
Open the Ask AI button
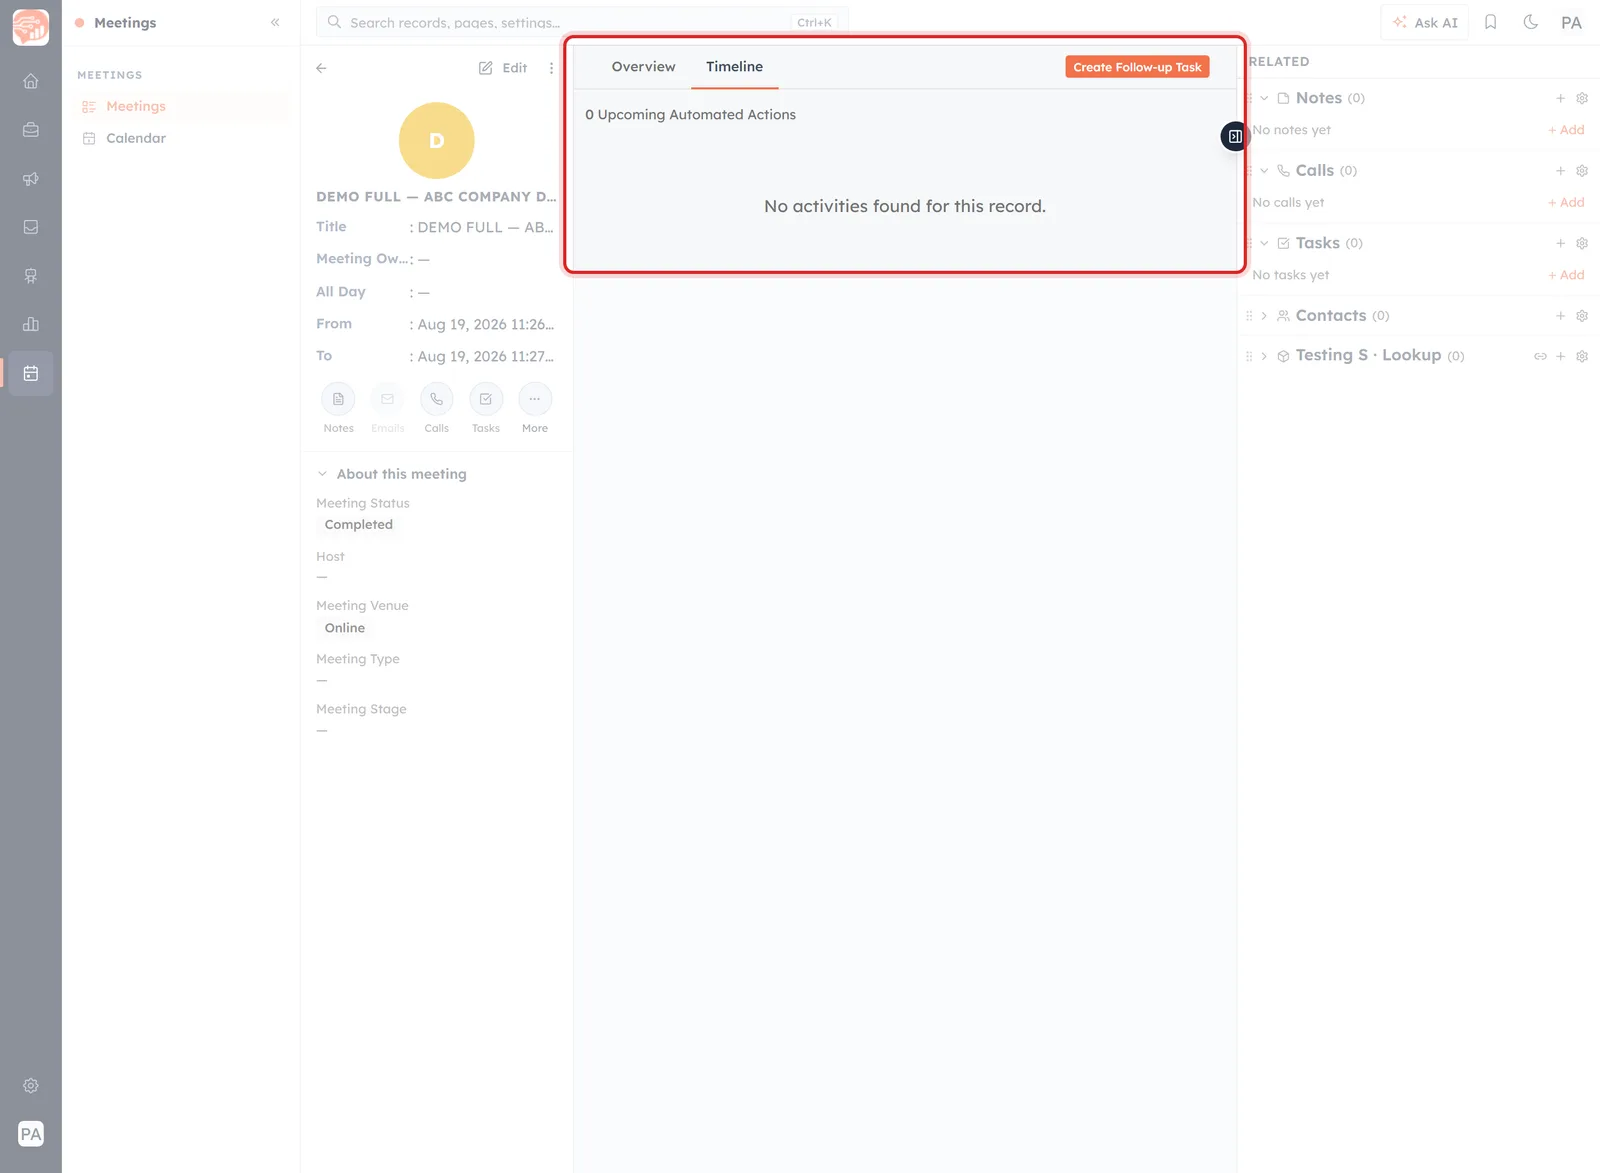[1425, 22]
